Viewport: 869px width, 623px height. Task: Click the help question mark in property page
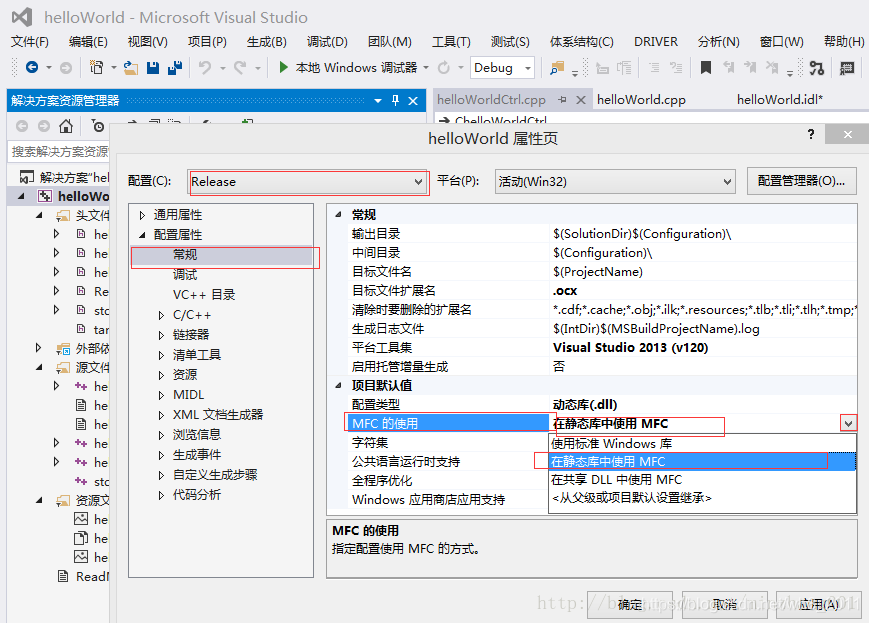811,134
